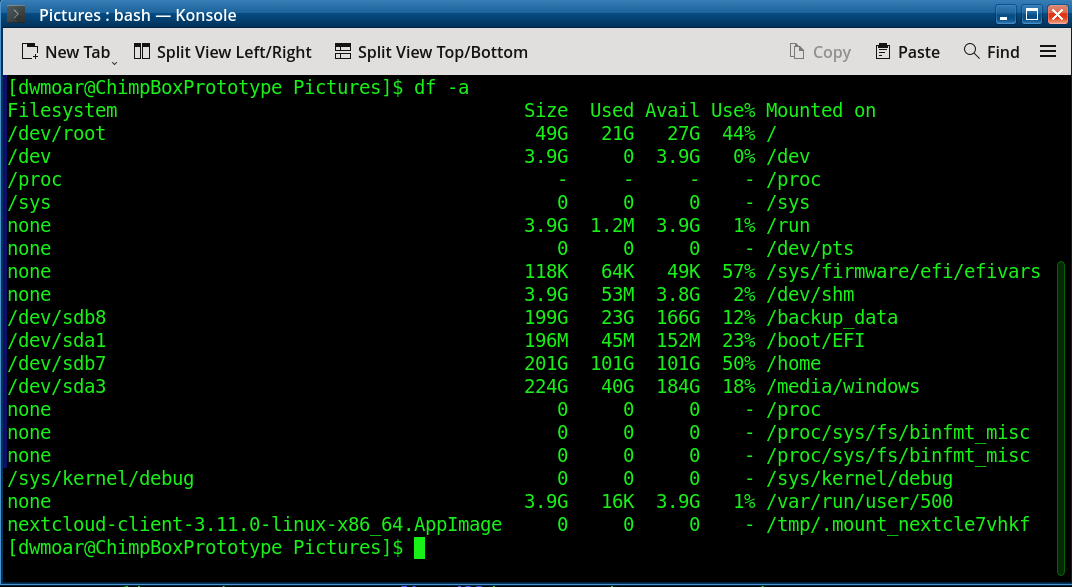Image resolution: width=1072 pixels, height=587 pixels.
Task: Click the Copy clipboard icon
Action: (x=797, y=52)
